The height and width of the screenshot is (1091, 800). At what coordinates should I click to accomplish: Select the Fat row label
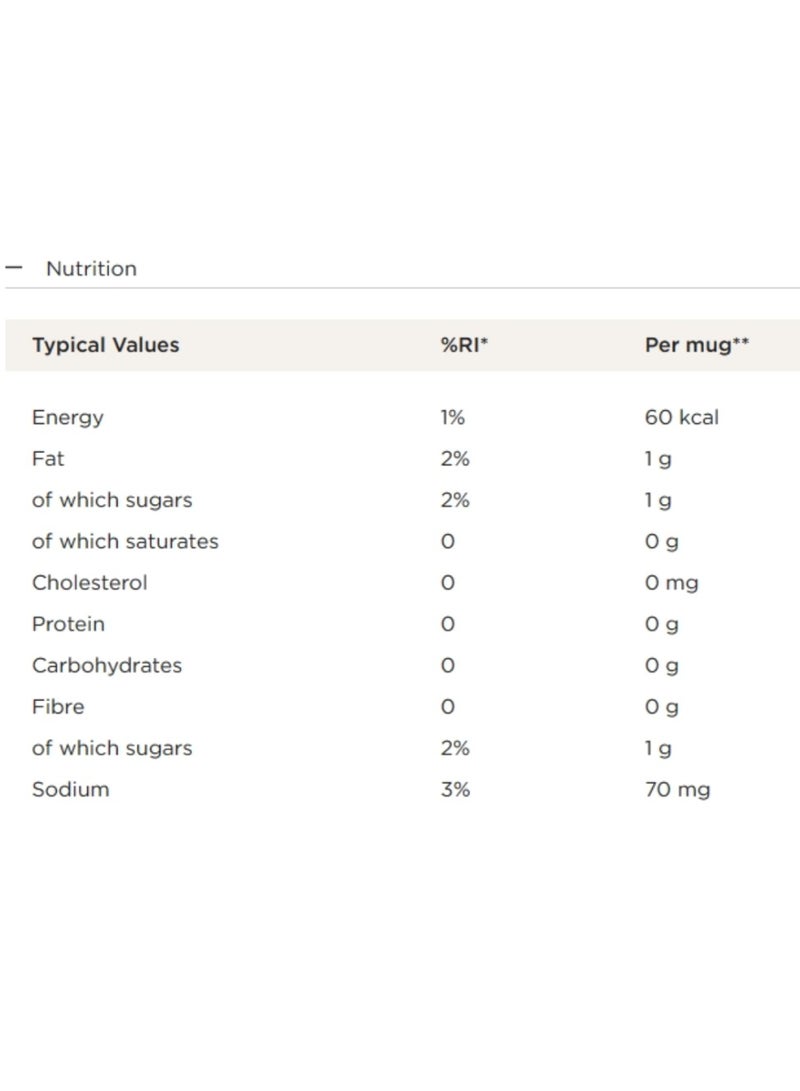(x=47, y=459)
